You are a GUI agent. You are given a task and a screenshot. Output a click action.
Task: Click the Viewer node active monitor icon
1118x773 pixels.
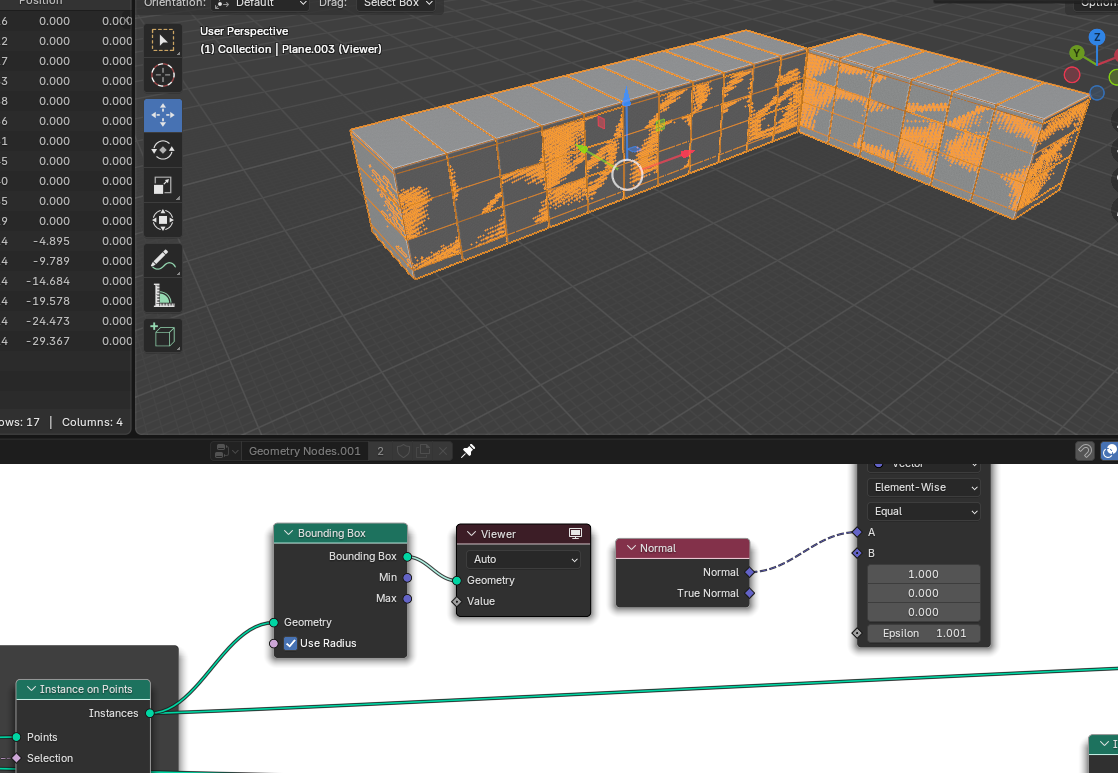point(575,533)
